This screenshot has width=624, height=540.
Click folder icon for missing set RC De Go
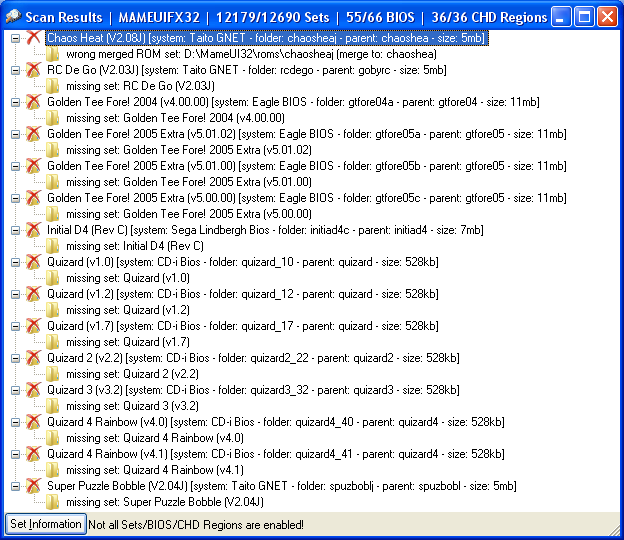point(53,86)
